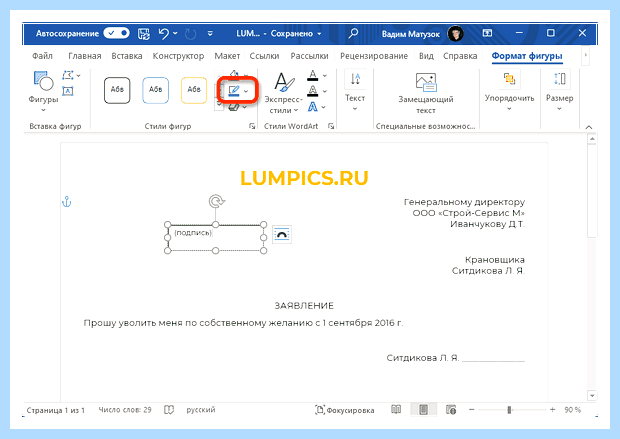The height and width of the screenshot is (439, 620).
Task: Select the Формат фигуры tab
Action: click(527, 56)
